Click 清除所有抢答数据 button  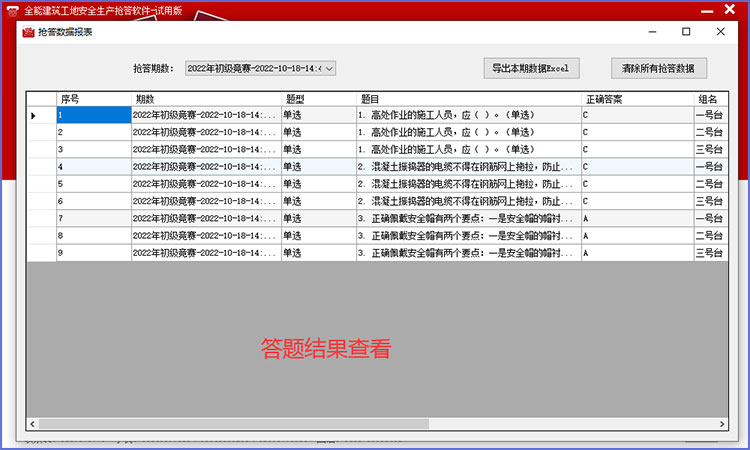[658, 69]
